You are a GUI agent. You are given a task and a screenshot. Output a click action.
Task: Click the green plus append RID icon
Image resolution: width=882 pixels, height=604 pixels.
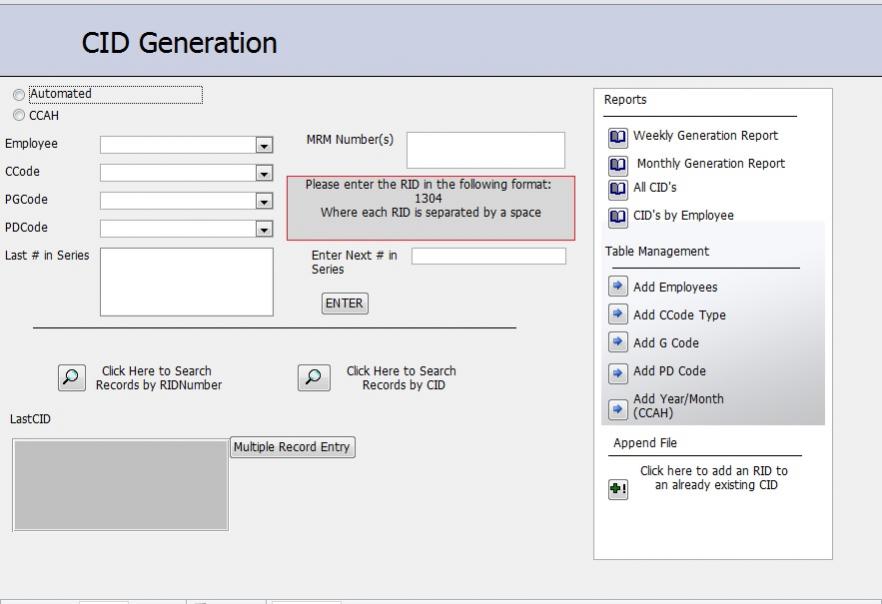point(618,489)
